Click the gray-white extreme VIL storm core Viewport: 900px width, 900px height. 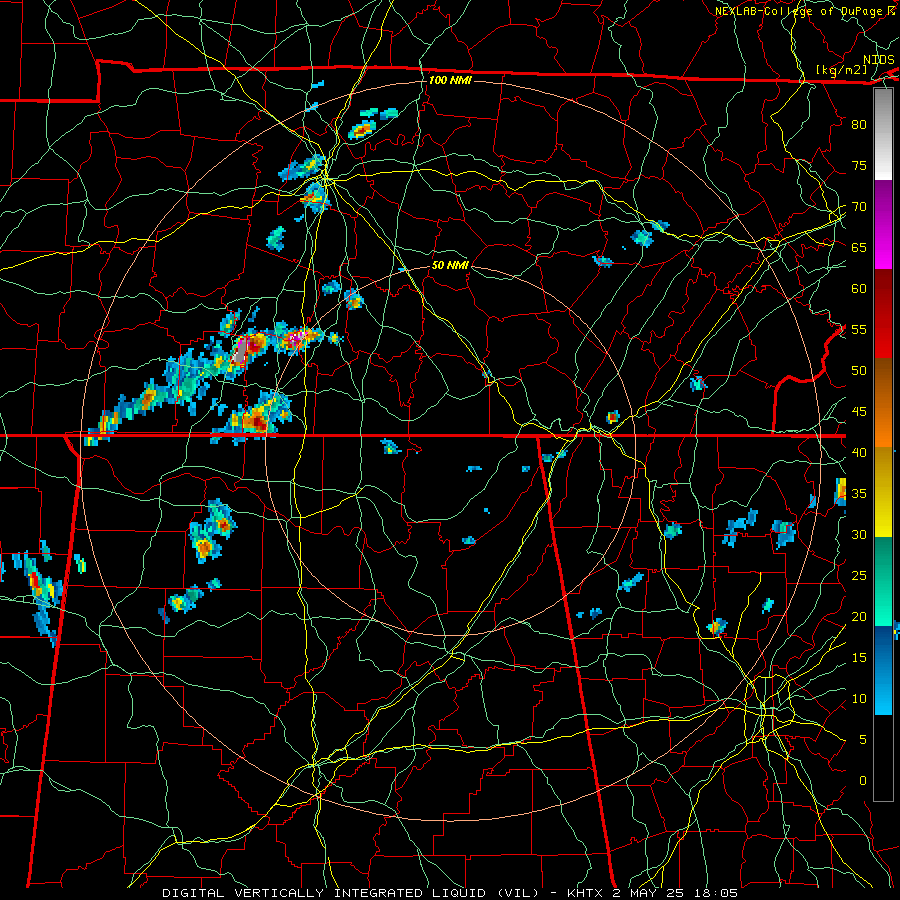point(241,351)
